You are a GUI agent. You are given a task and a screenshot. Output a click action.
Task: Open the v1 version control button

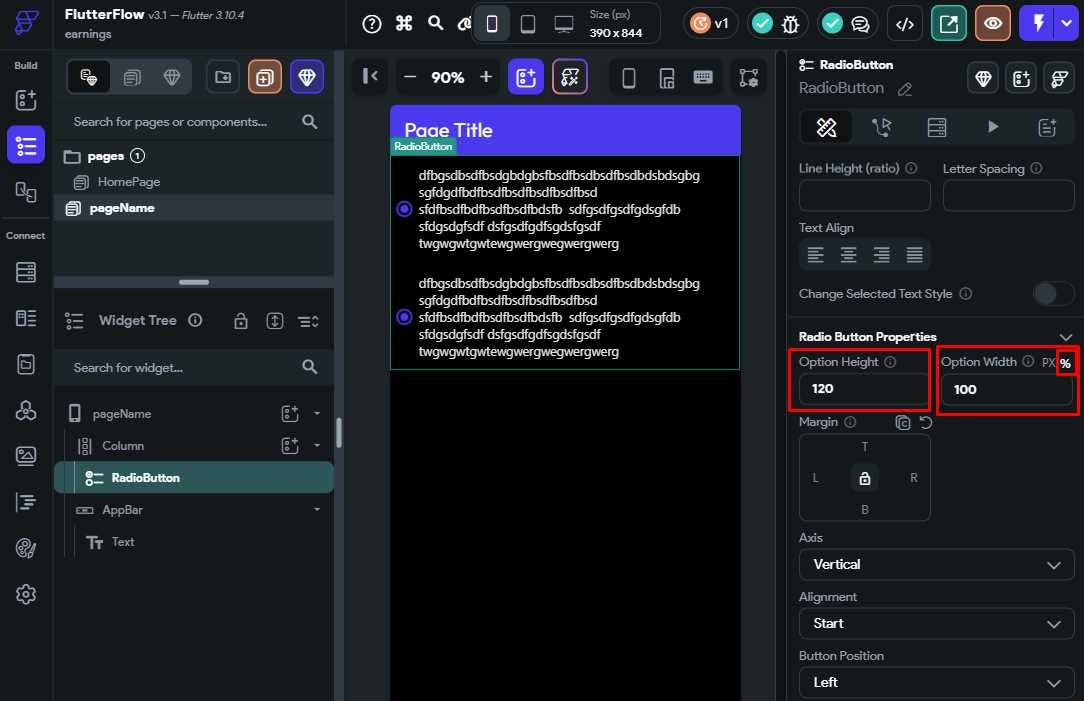710,24
